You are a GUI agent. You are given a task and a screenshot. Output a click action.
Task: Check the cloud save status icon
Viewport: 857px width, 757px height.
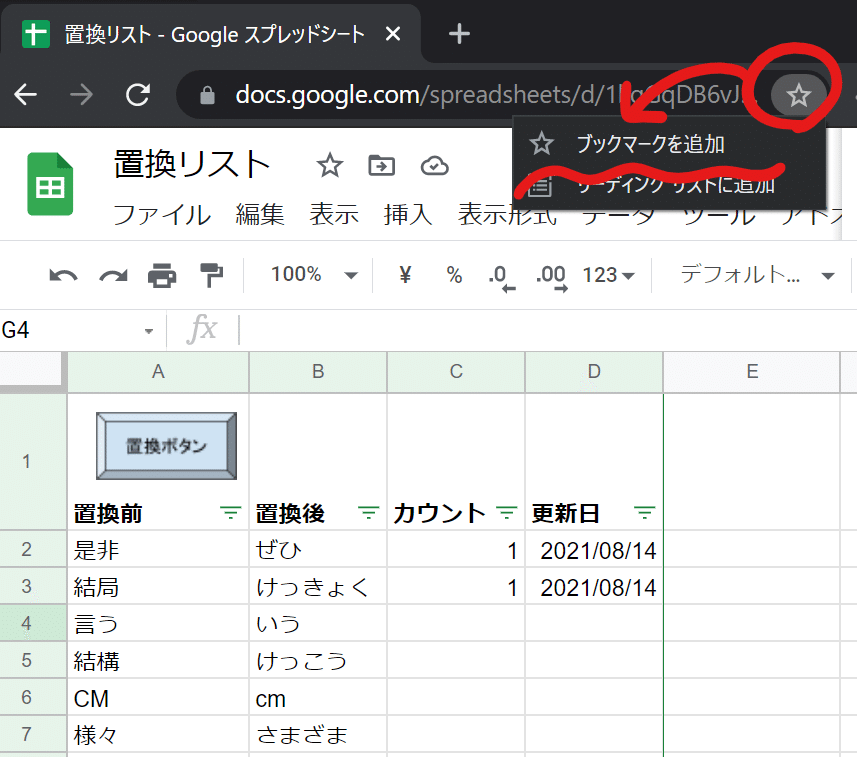tap(435, 166)
